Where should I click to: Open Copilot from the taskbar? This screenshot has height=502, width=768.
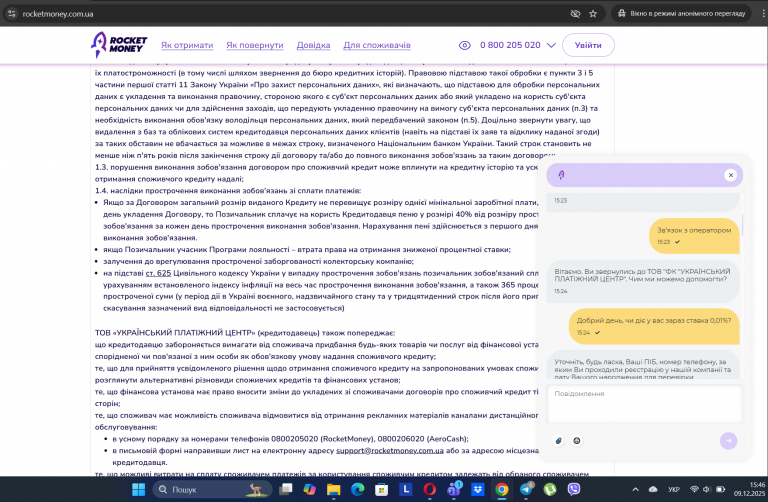pos(310,489)
